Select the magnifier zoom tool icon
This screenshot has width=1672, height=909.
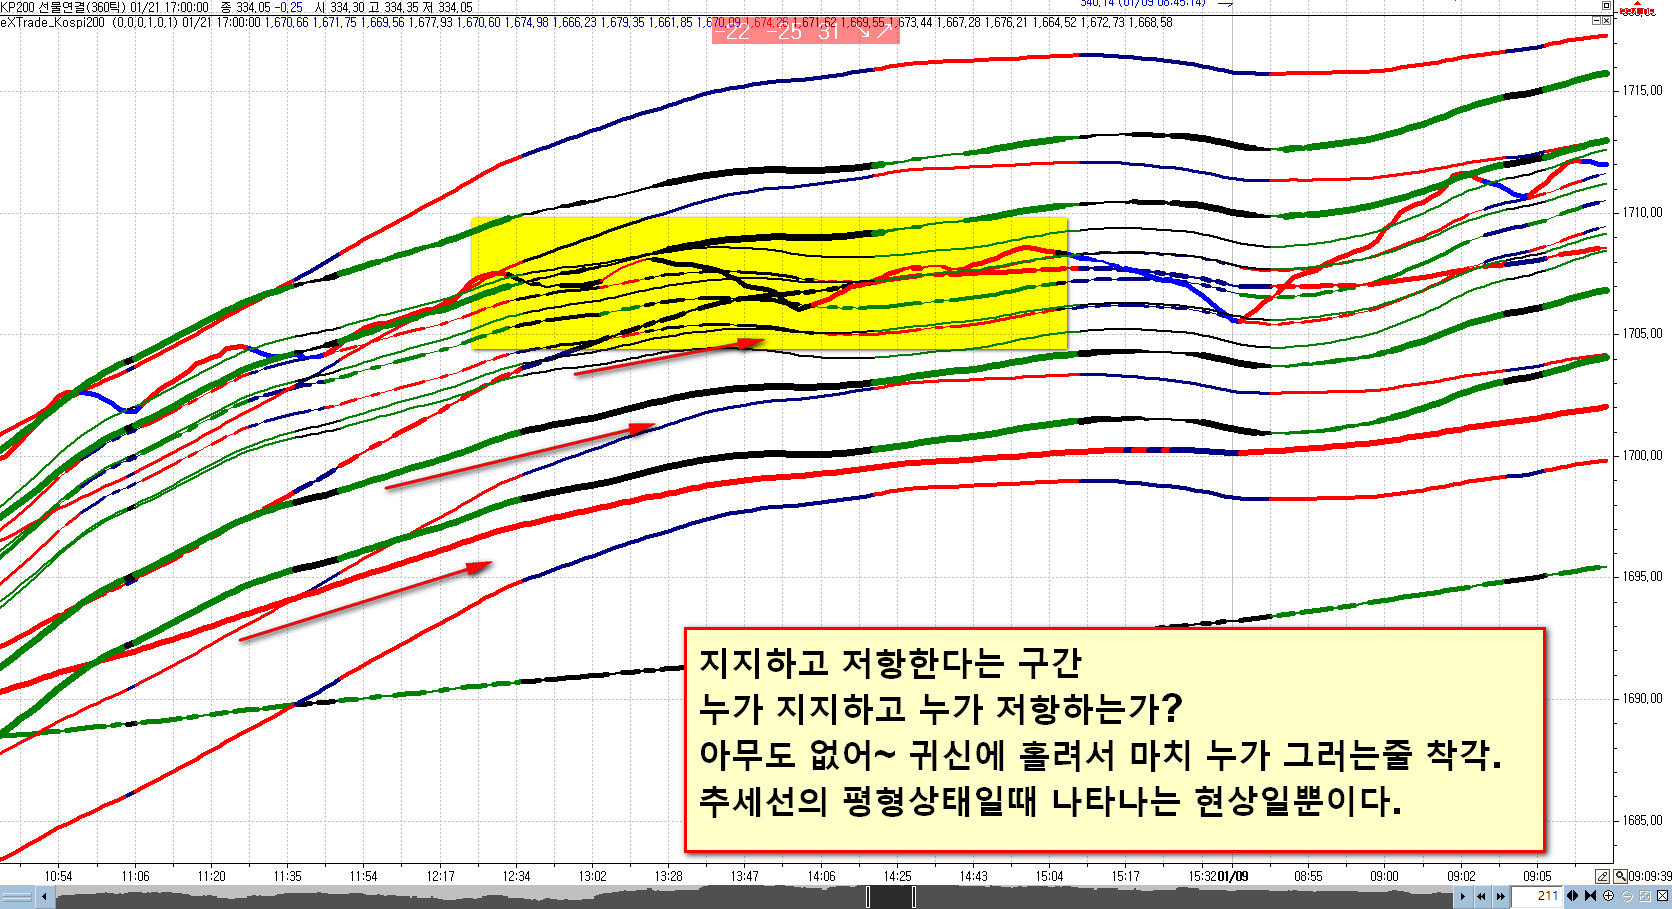1621,876
